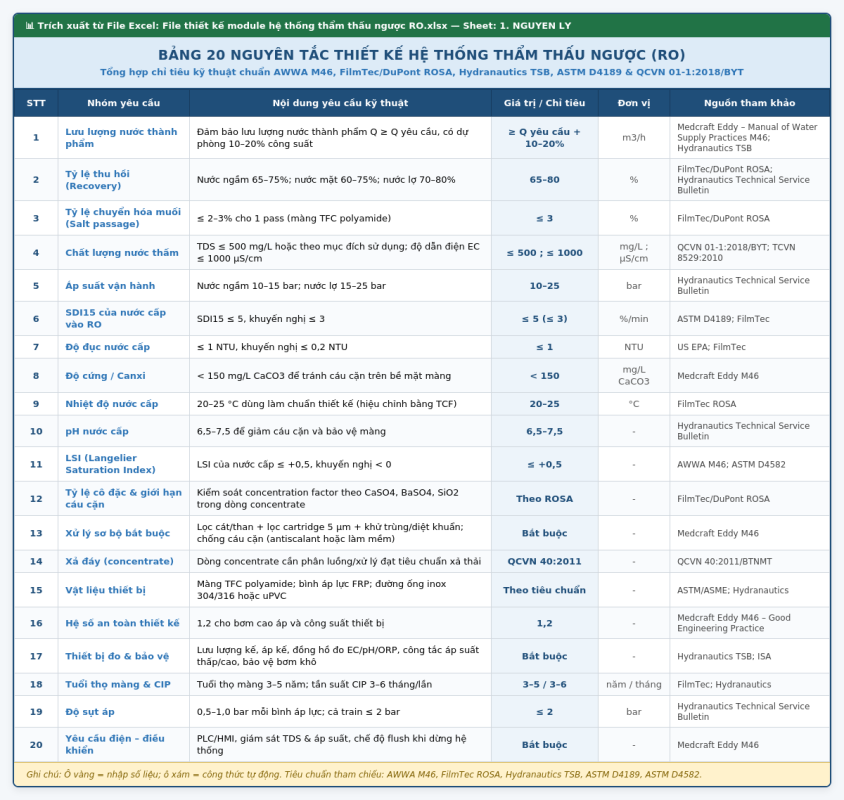Select the subtitle starting "Tổng hợp chỉ tiêu kỹ thuật"
The height and width of the screenshot is (800, 844).
pos(421,72)
